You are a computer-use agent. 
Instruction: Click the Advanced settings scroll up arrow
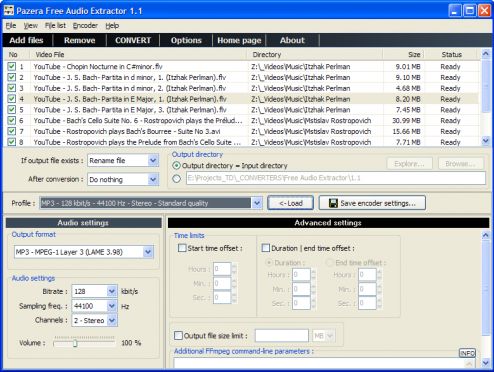tap(485, 235)
